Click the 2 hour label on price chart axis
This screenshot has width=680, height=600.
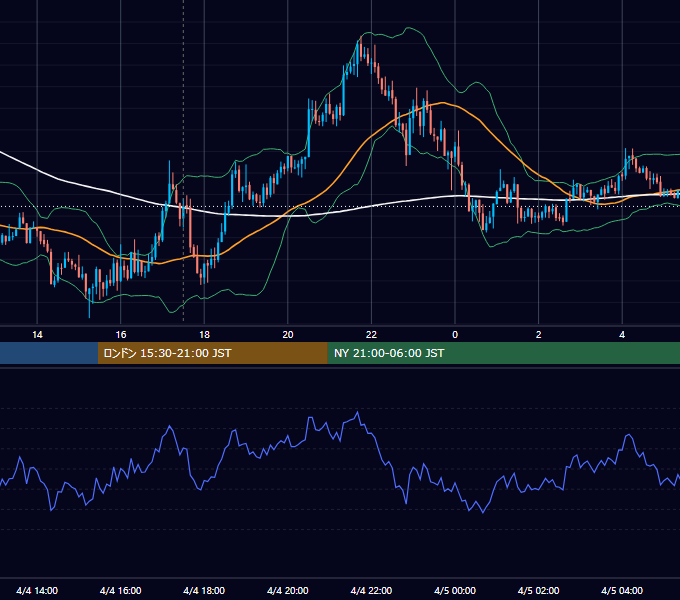539,335
